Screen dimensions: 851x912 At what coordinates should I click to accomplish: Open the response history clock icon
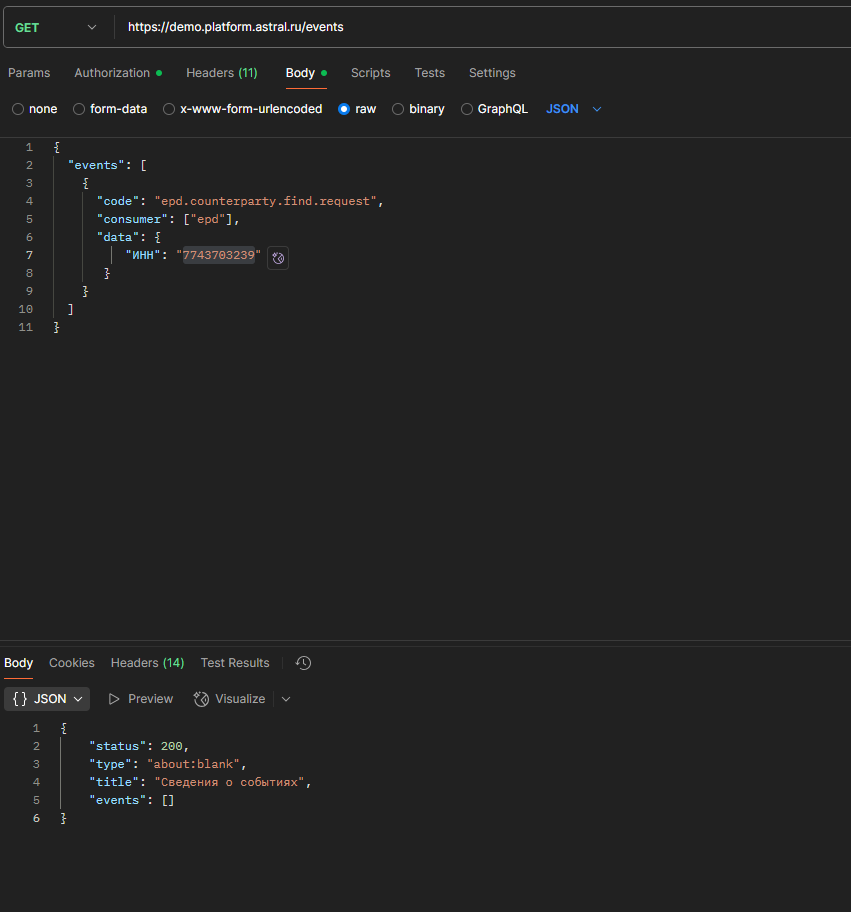tap(304, 663)
